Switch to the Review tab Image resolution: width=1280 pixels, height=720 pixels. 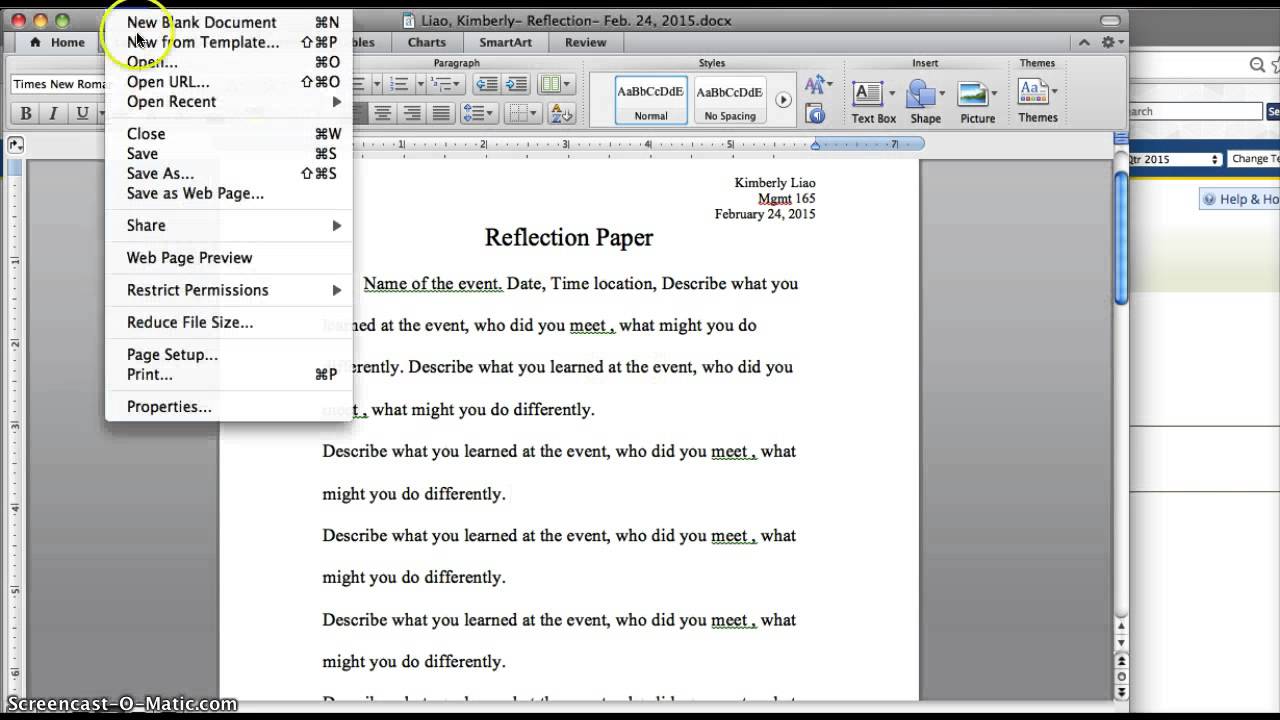(x=585, y=42)
